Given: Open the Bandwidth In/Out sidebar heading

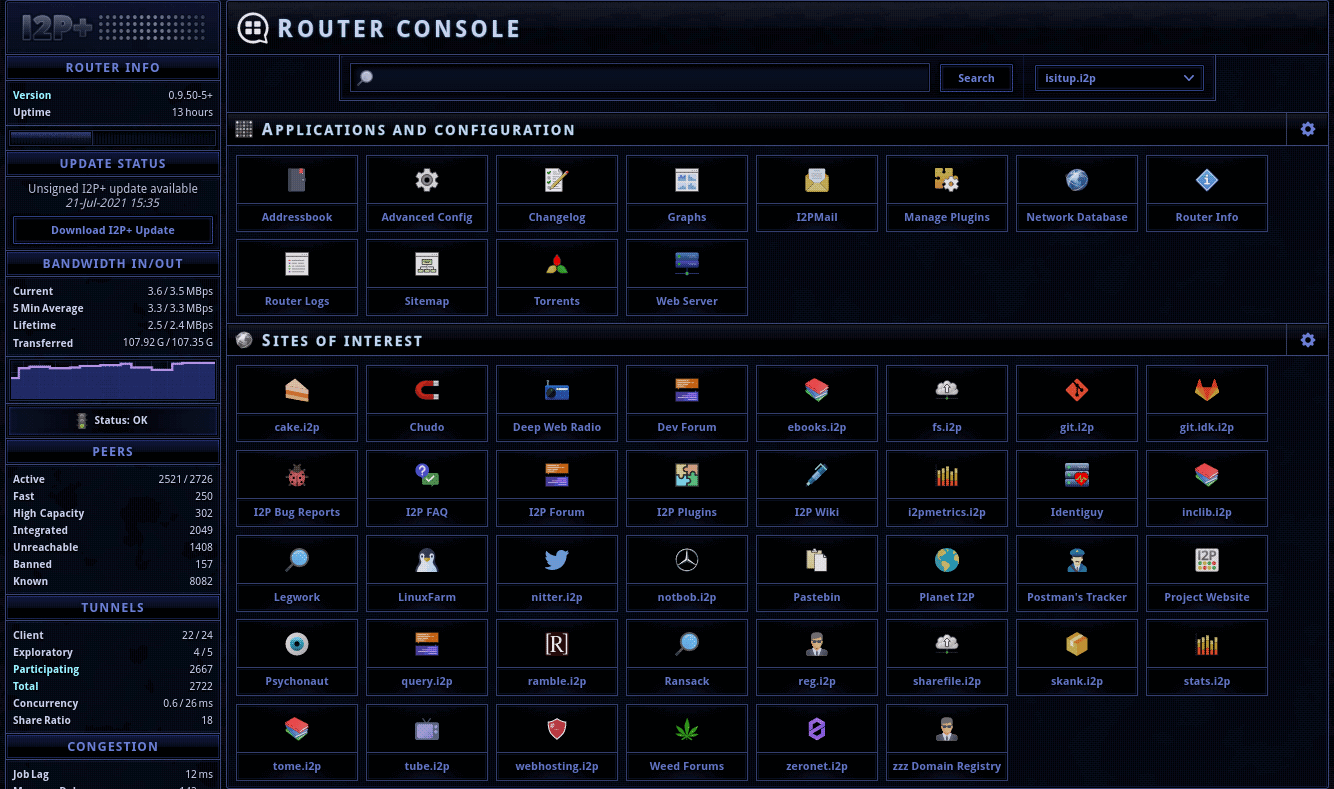Looking at the screenshot, I should coord(113,264).
